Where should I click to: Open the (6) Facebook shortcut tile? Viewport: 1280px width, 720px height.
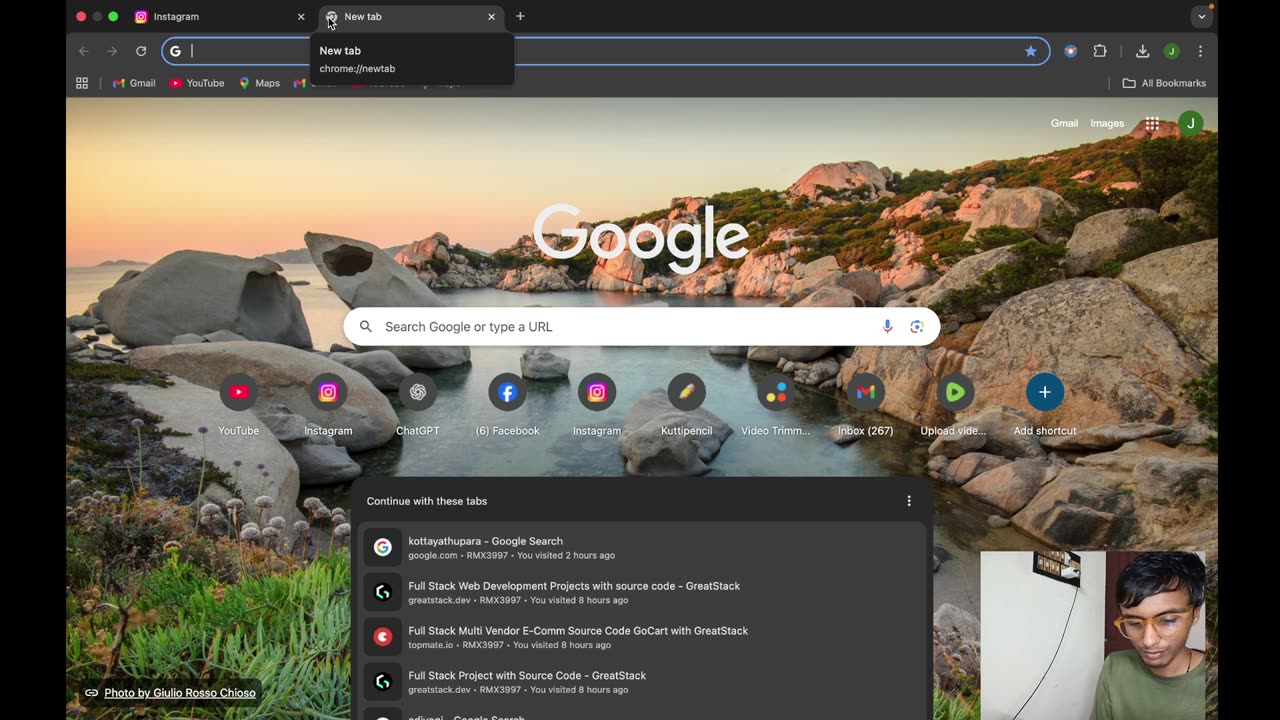(507, 403)
